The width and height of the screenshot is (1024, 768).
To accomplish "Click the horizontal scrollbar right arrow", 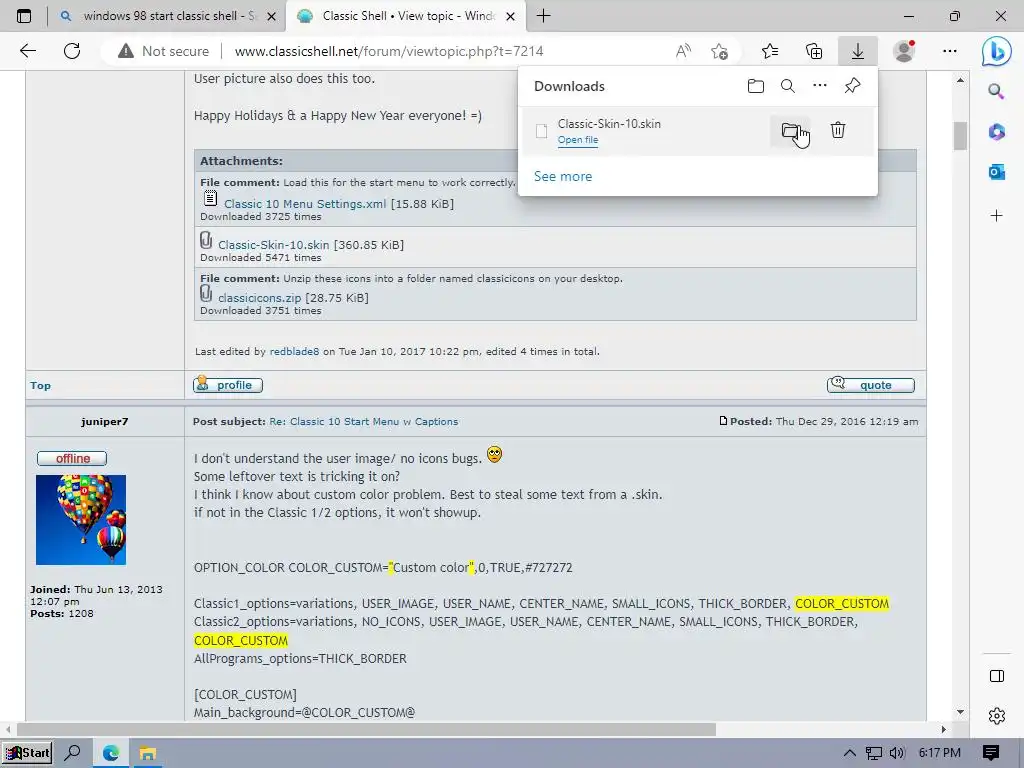I will (944, 729).
